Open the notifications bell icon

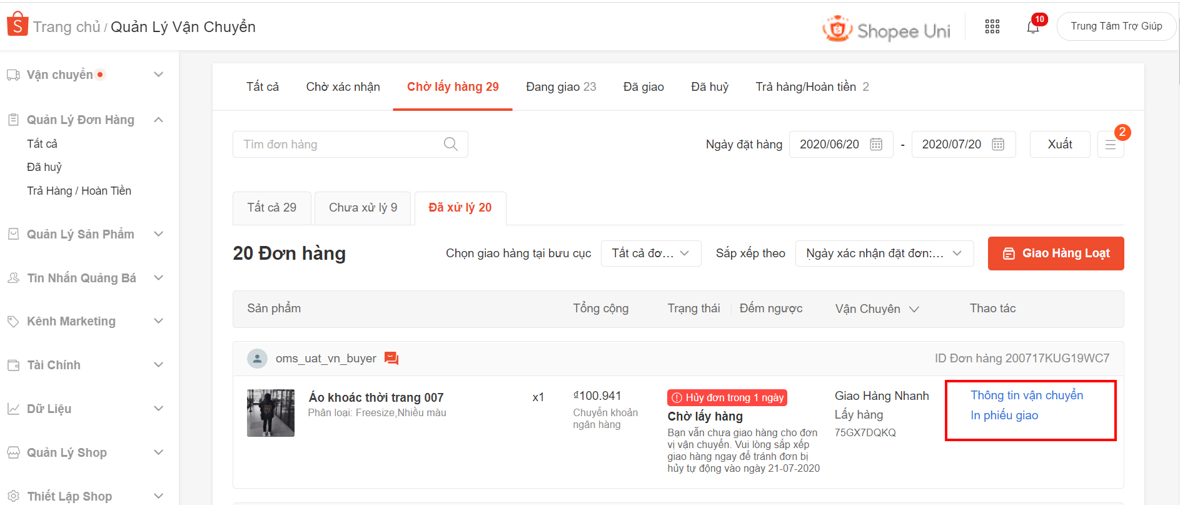[1033, 27]
